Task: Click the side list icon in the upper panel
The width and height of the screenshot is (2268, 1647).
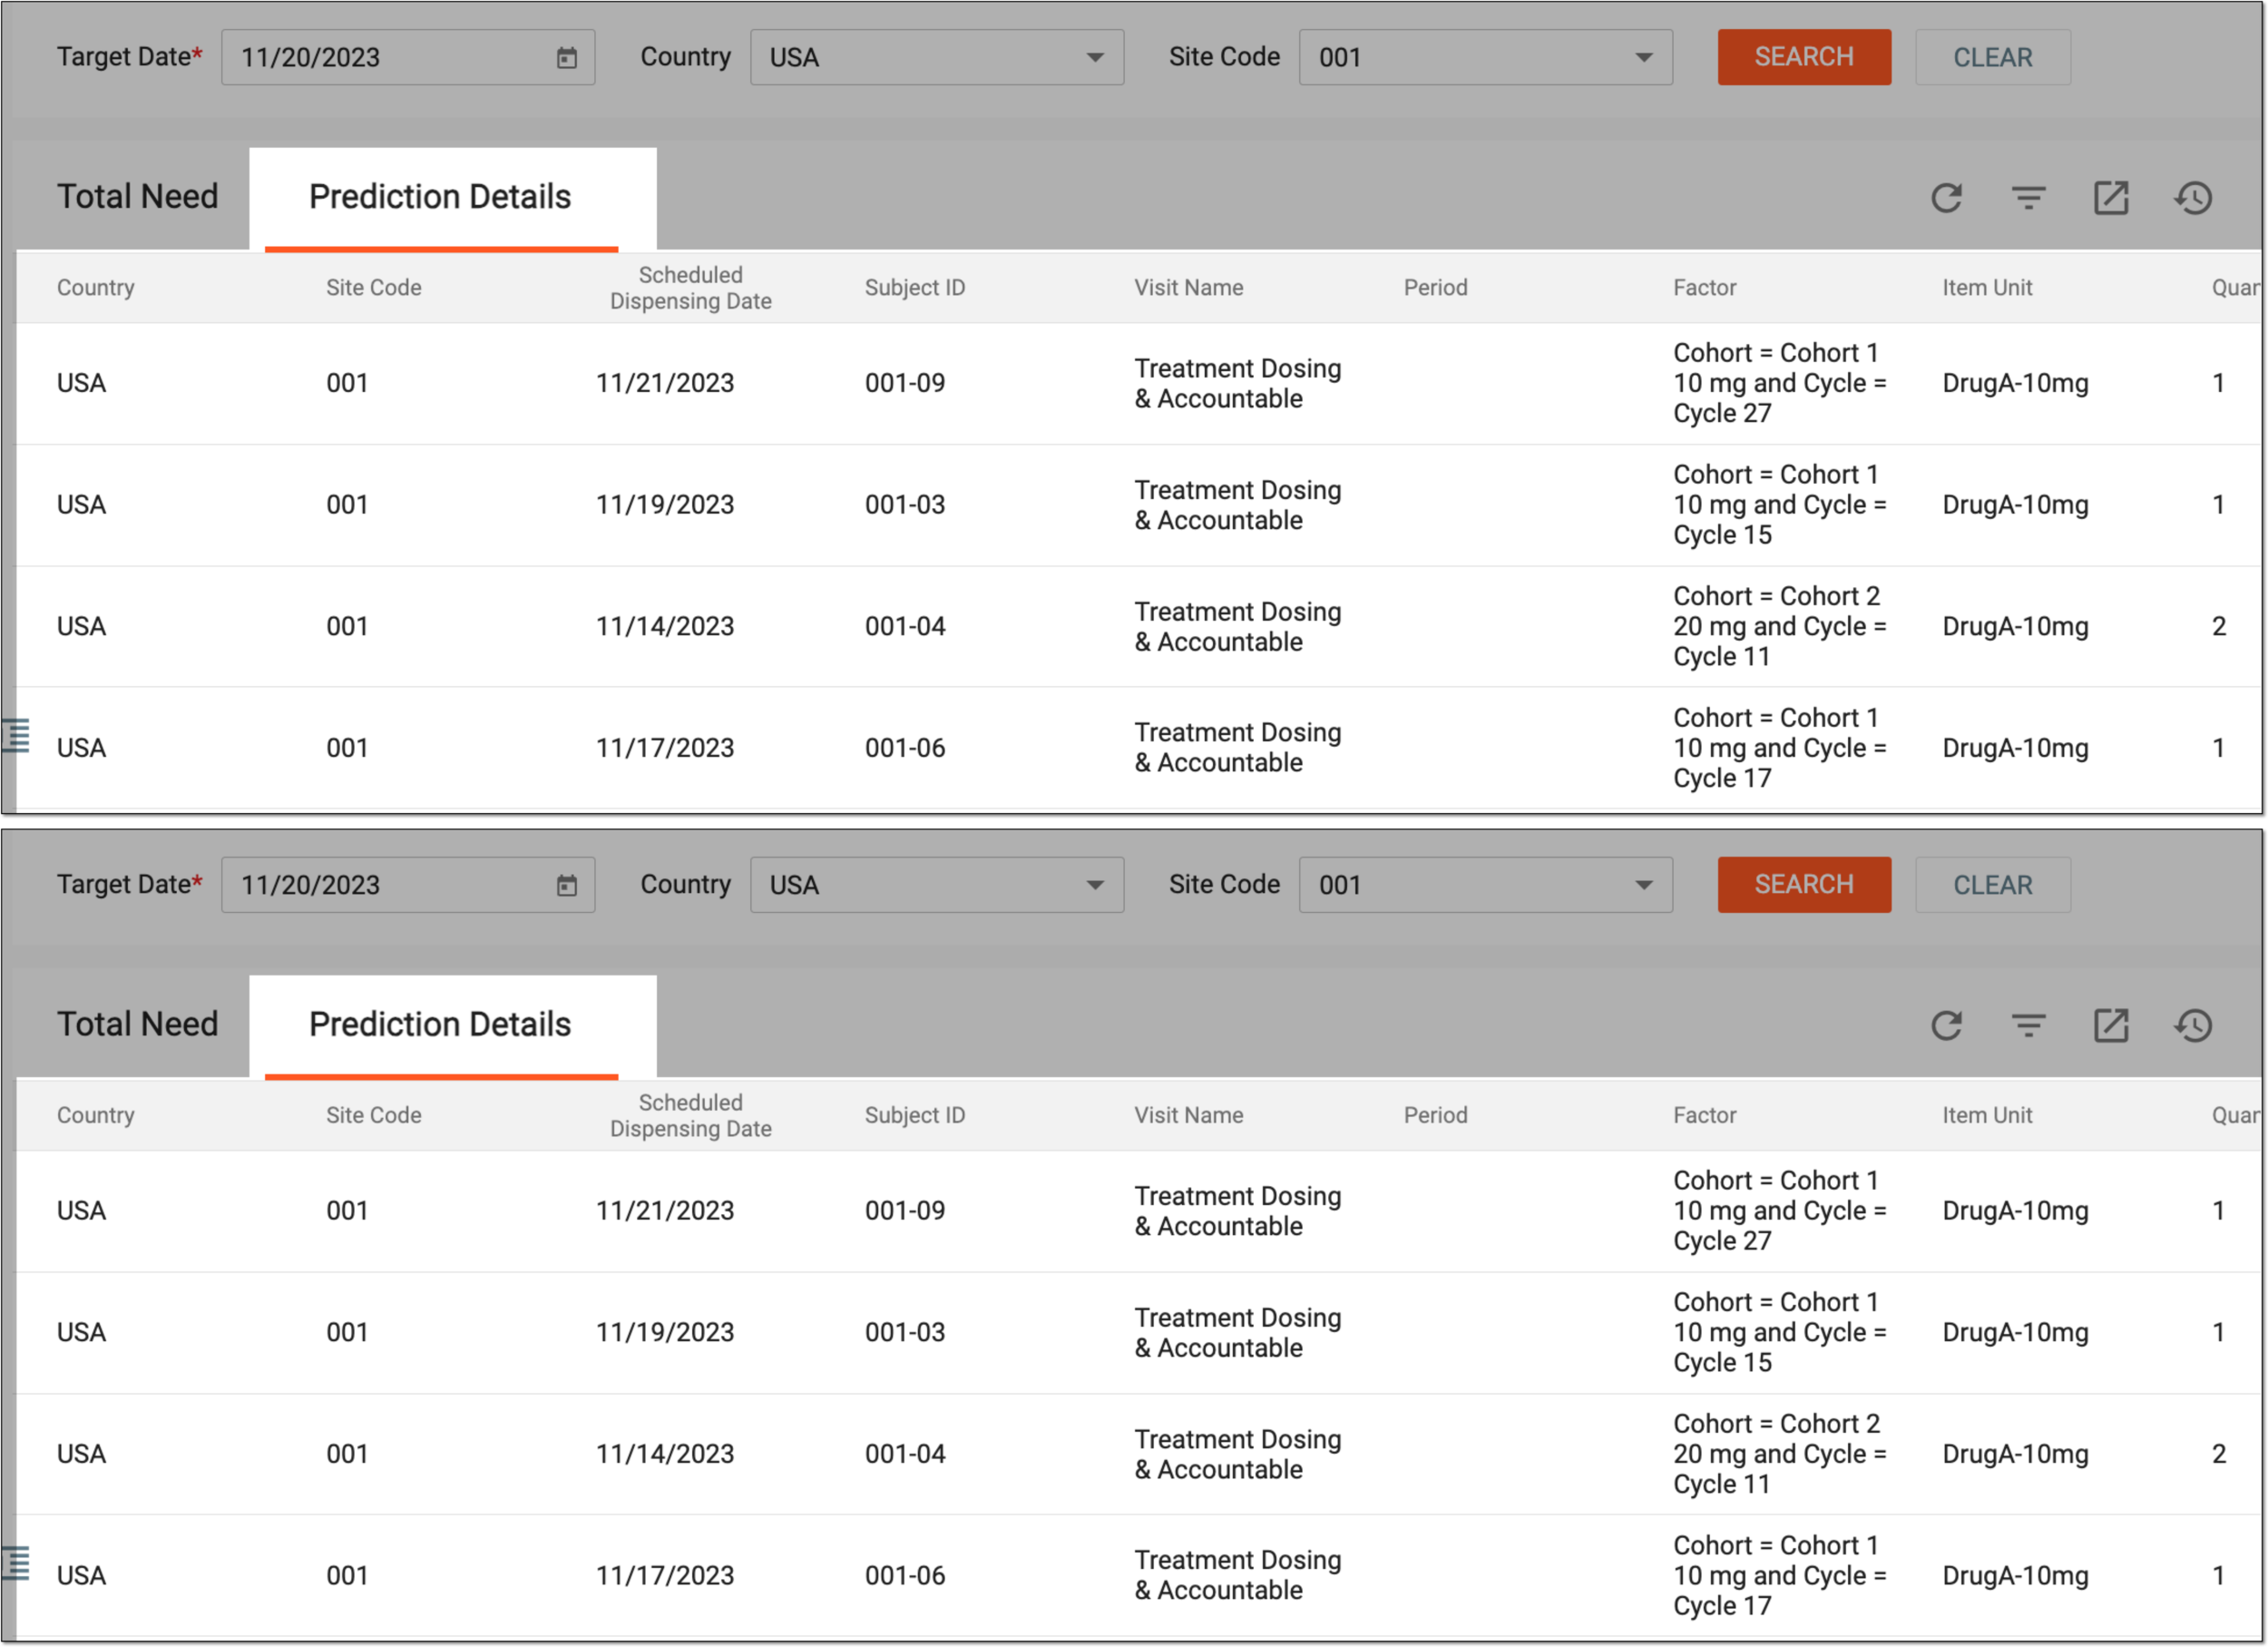Action: click(16, 736)
